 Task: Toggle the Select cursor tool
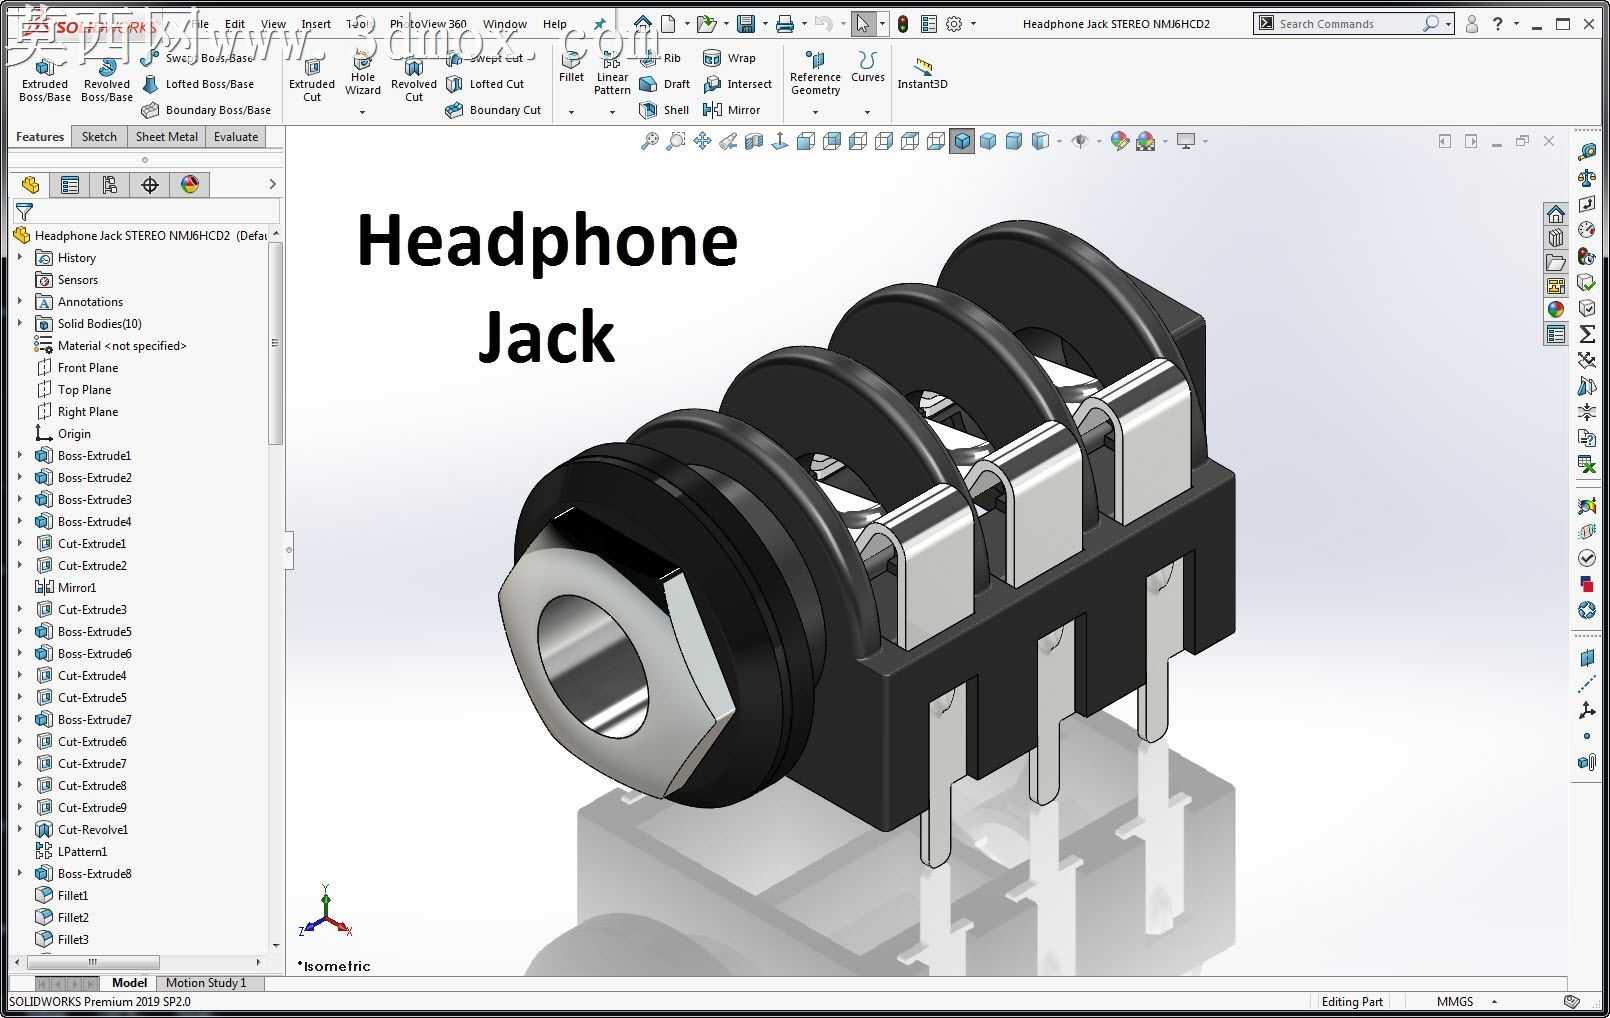tap(863, 23)
